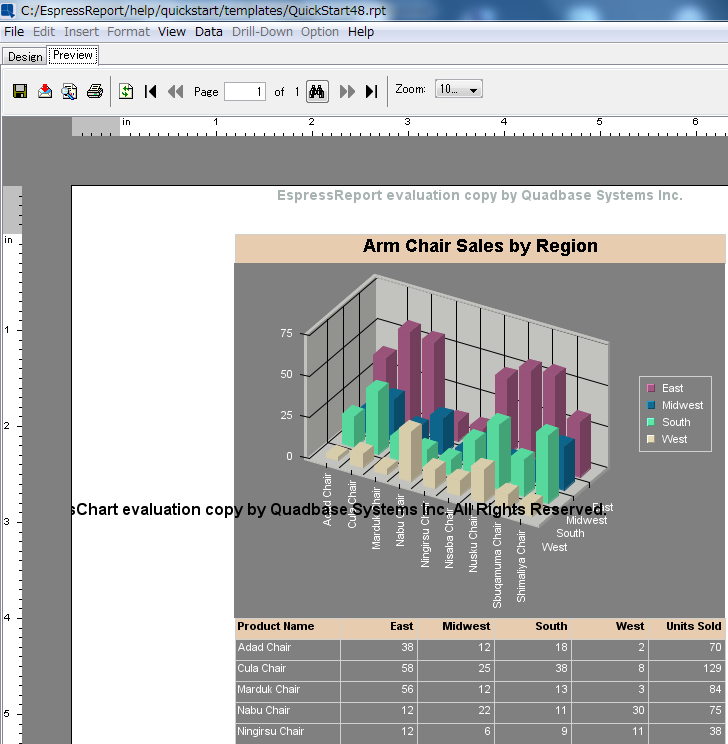The image size is (728, 744).
Task: Switch to the Design tab
Action: pos(25,56)
